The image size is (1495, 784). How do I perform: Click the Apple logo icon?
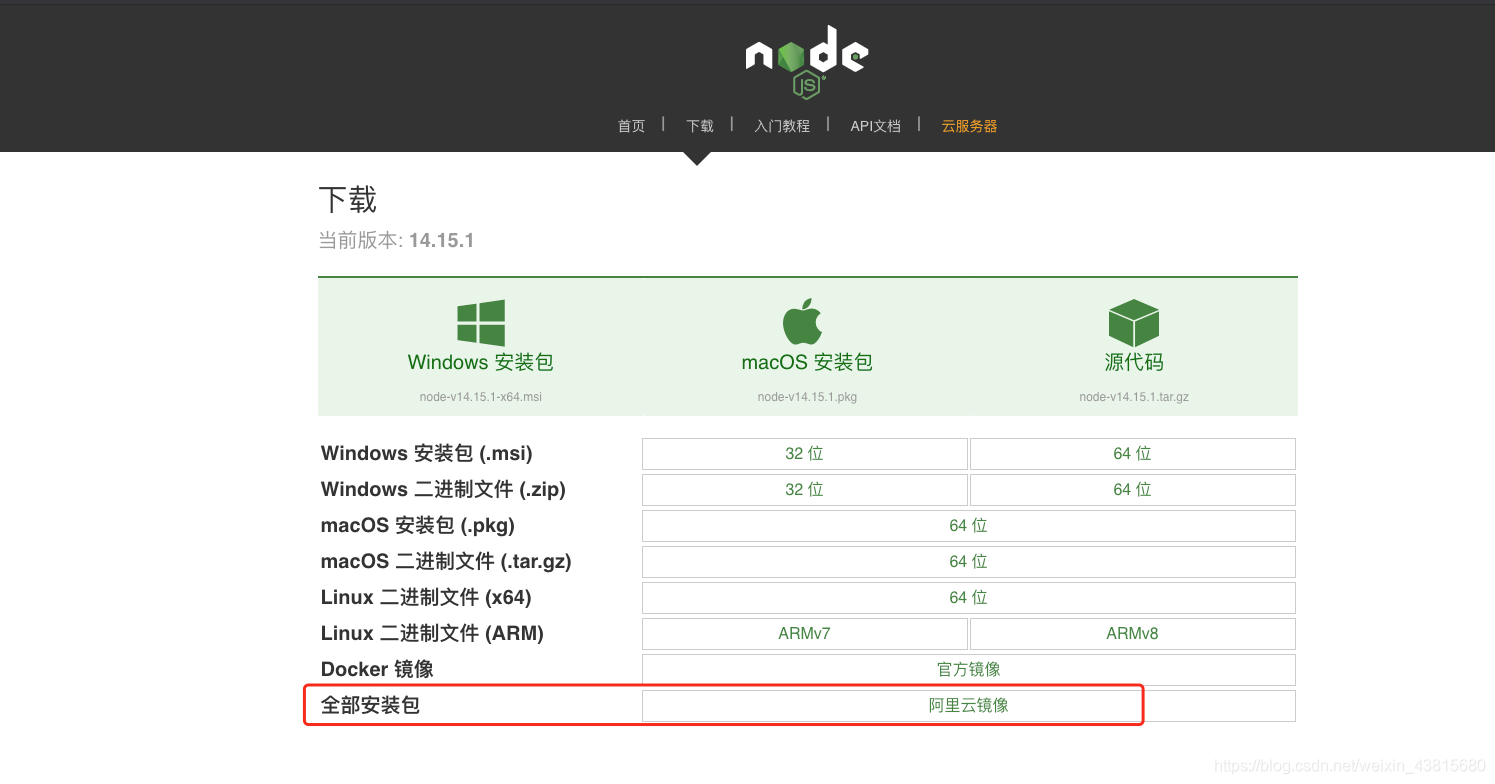click(802, 322)
